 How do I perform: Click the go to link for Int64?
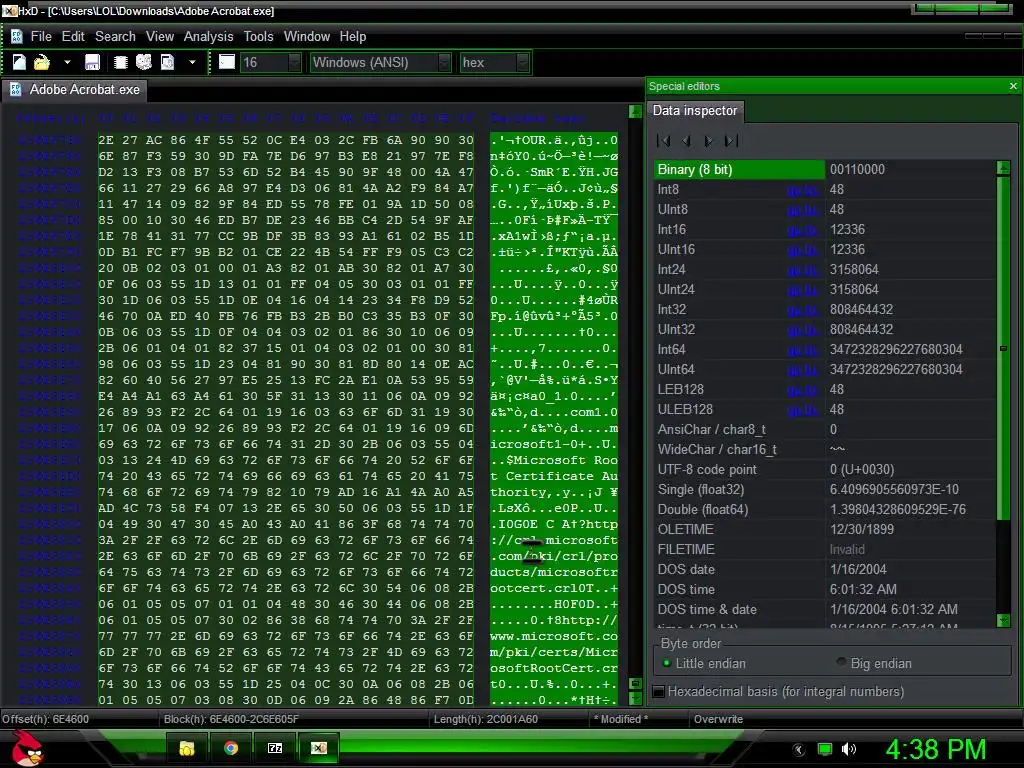pos(803,350)
